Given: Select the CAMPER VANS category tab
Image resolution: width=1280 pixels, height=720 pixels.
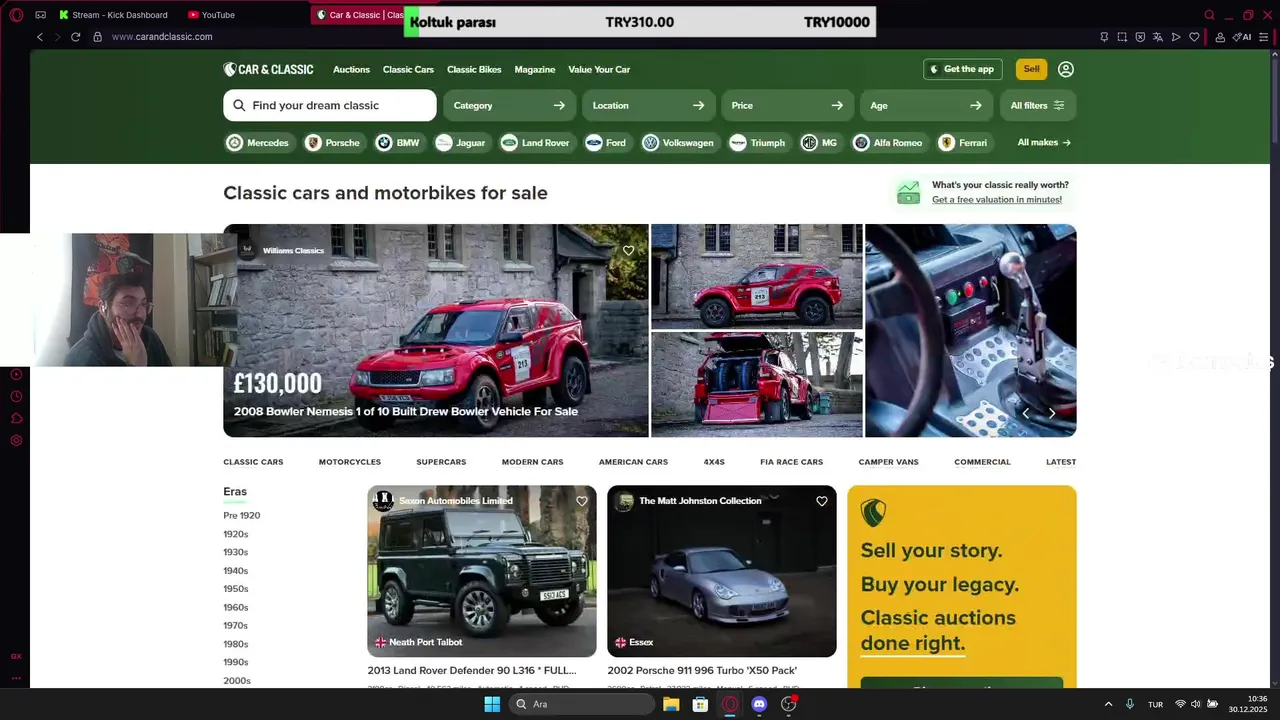Looking at the screenshot, I should [888, 462].
